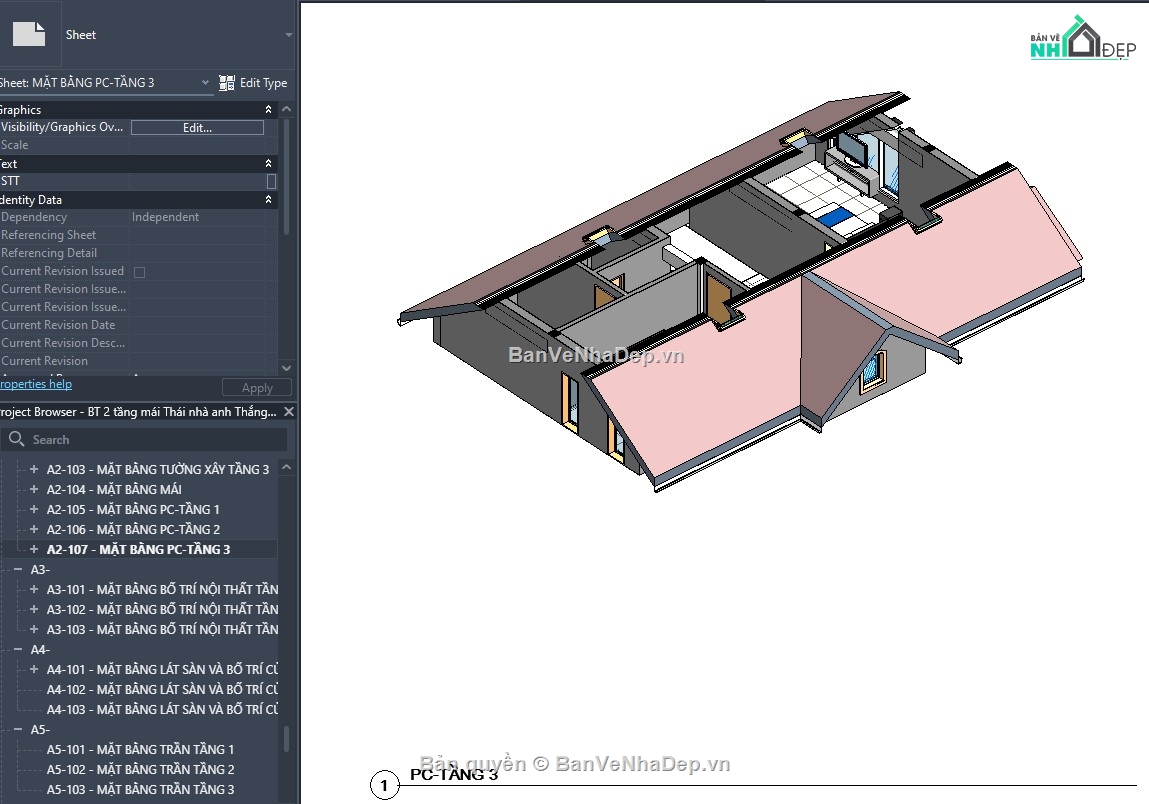Click the Referencing Detail property row
The height and width of the screenshot is (804, 1149).
click(138, 253)
